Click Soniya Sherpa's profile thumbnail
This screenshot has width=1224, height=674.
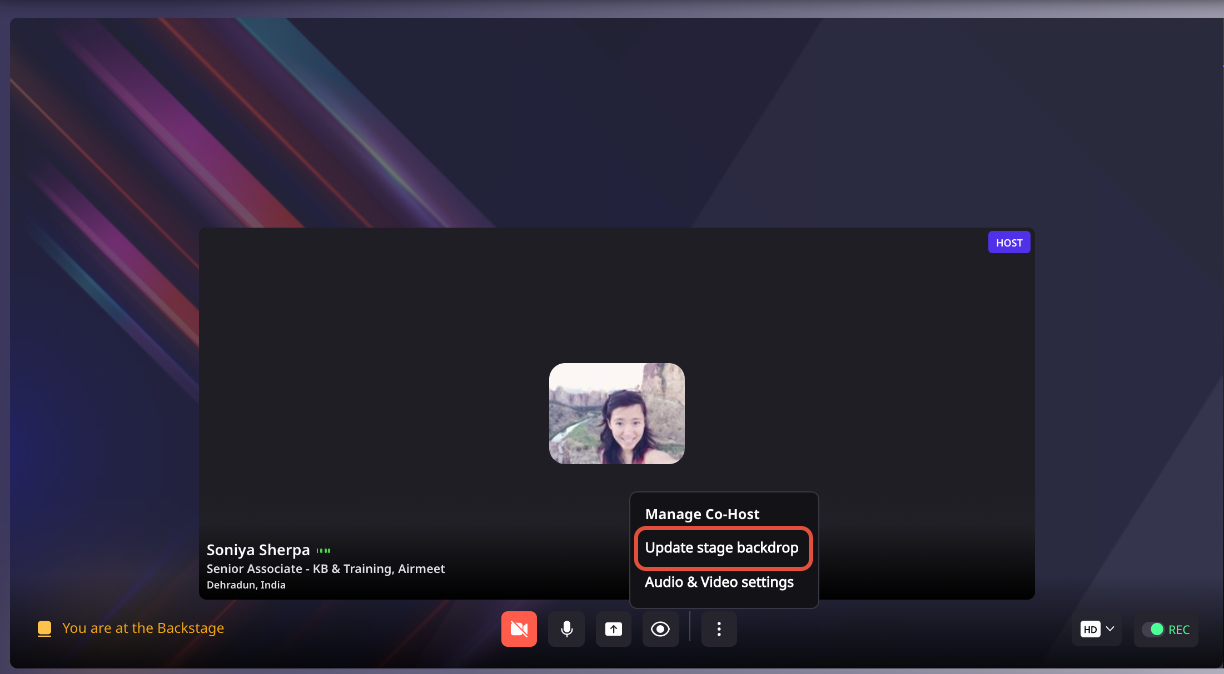(617, 413)
